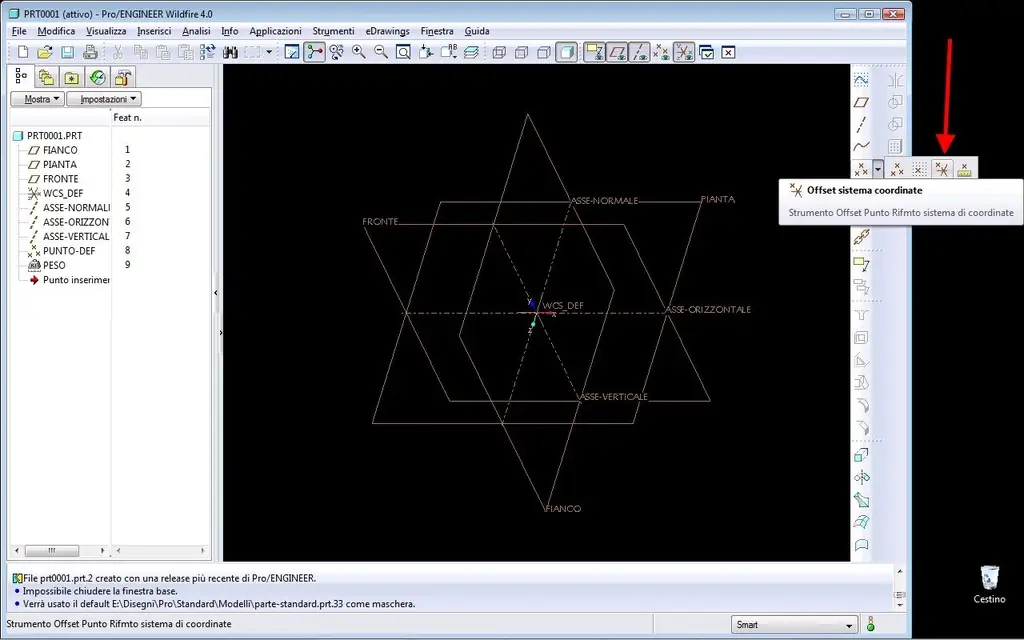Select the Field point tool
Viewport: 1024px width, 640px height.
pos(964,169)
